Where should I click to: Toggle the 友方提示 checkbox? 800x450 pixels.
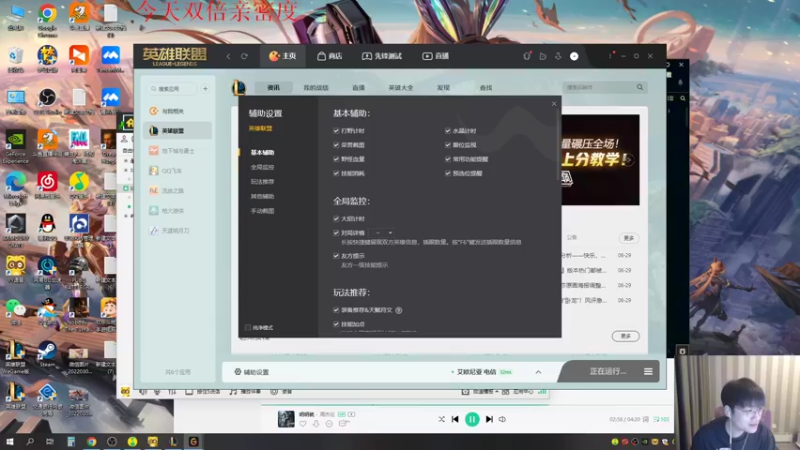point(336,256)
